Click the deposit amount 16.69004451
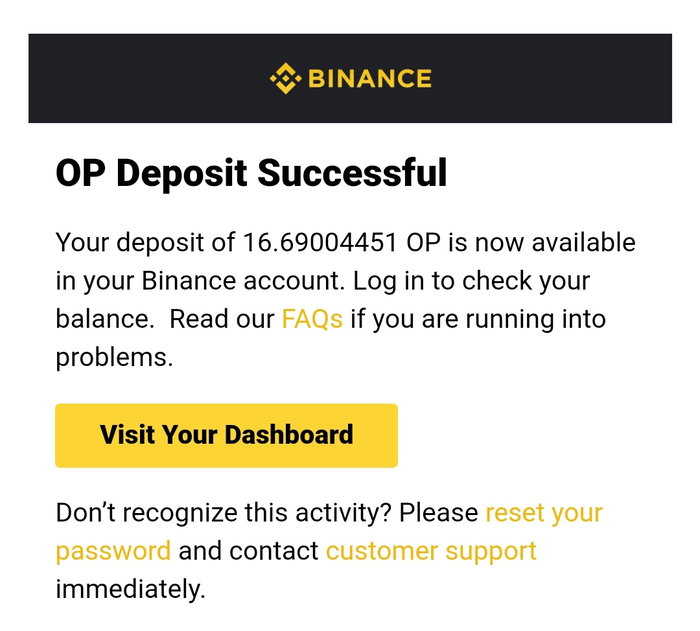Screen dimensions: 700x631 click(320, 243)
